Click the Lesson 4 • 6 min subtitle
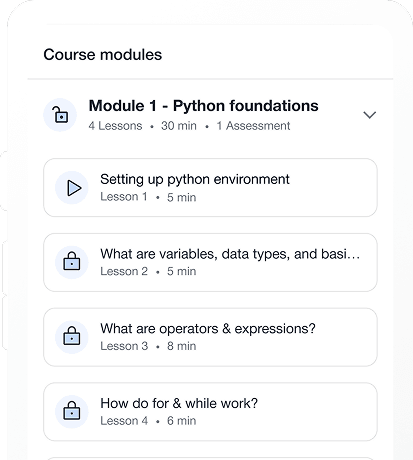 (148, 421)
